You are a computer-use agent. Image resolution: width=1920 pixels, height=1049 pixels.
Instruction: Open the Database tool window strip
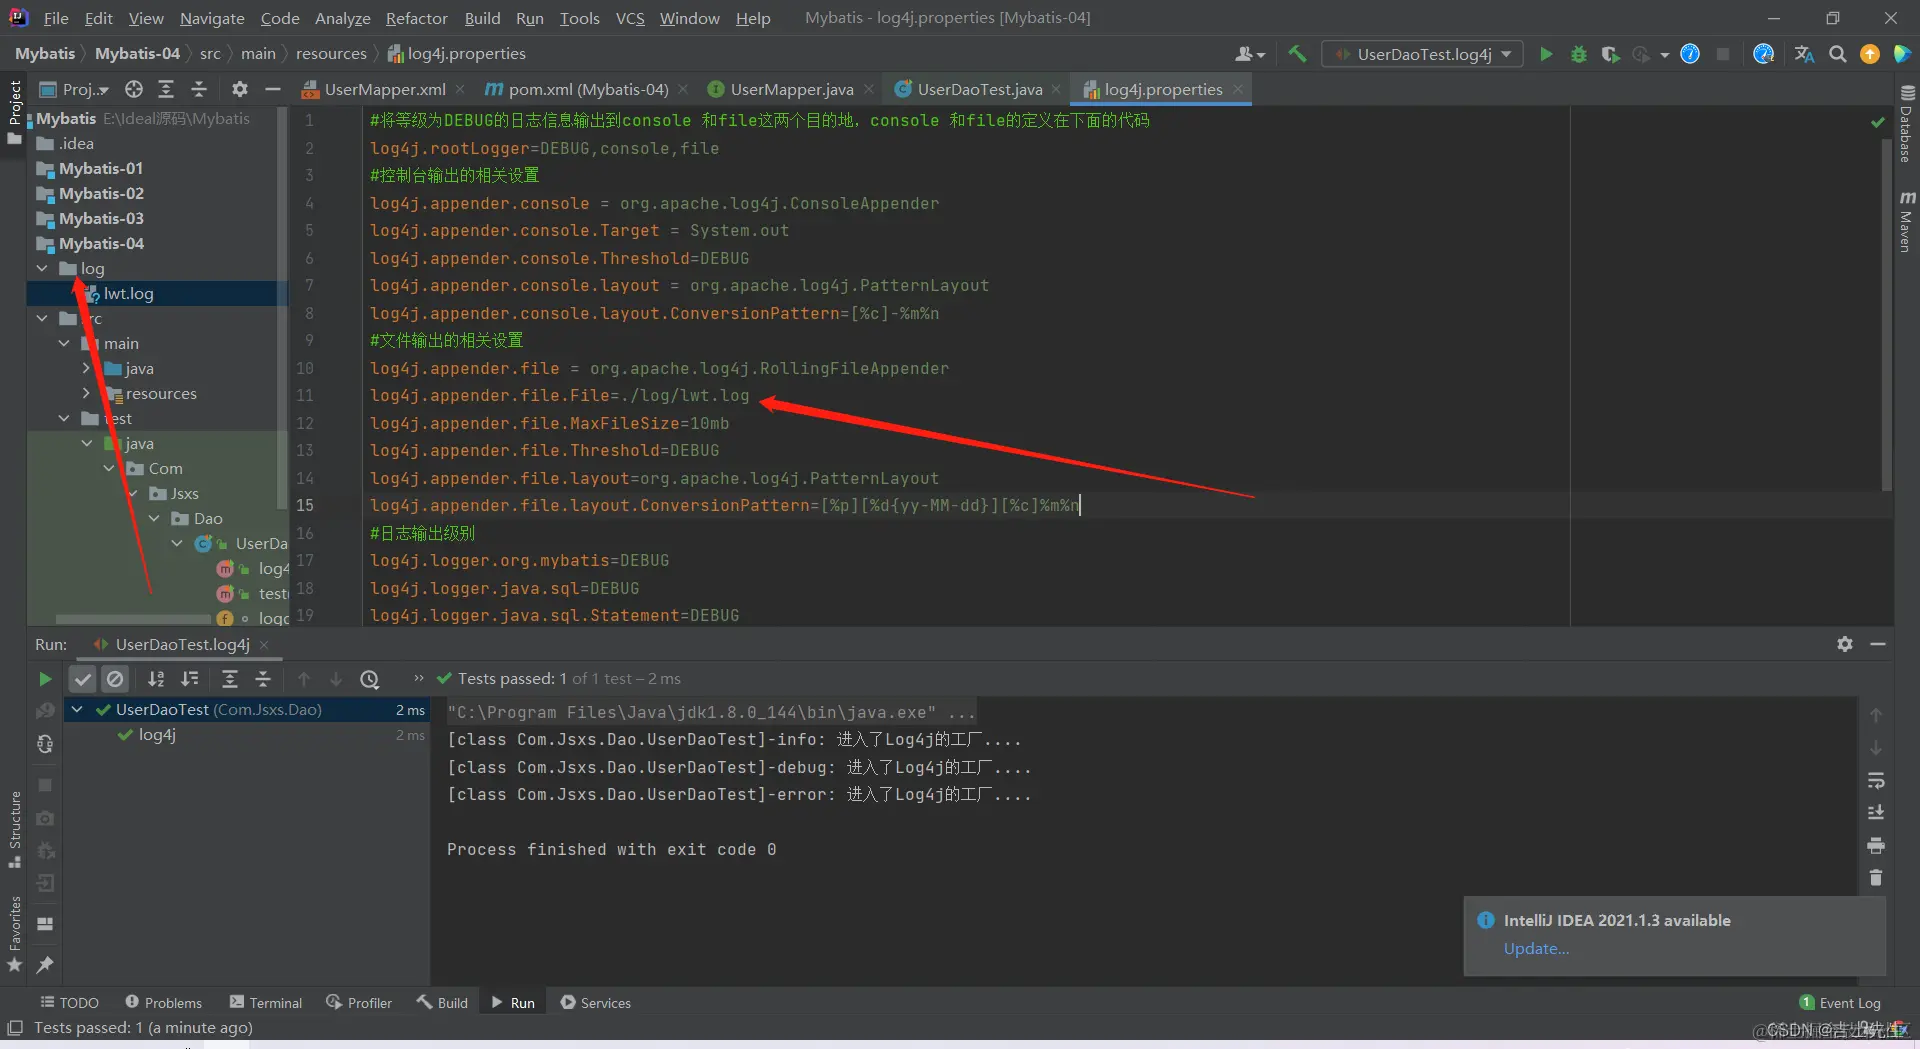tap(1907, 124)
